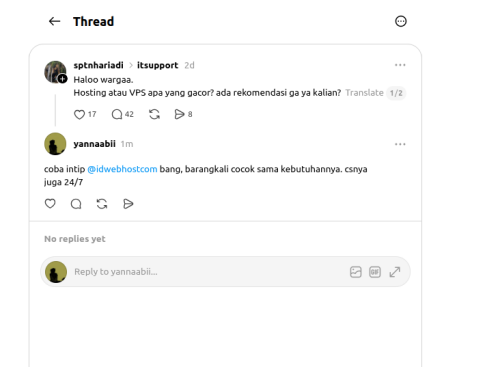Open more options for yannaabii's reply

[400, 144]
